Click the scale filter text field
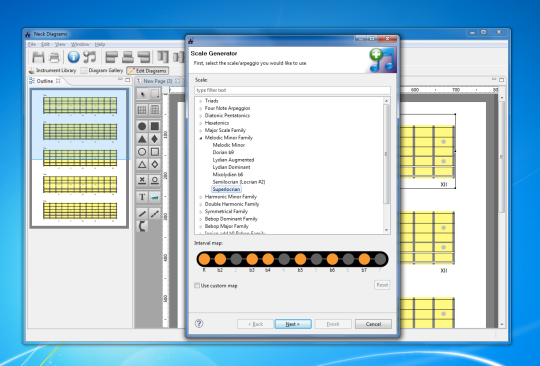540x366 pixels. (292, 90)
